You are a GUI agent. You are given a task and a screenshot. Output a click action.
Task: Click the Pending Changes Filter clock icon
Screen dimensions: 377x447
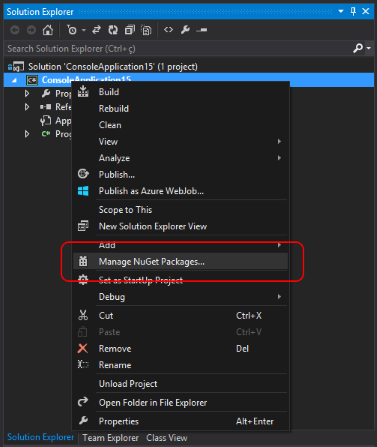coord(72,30)
